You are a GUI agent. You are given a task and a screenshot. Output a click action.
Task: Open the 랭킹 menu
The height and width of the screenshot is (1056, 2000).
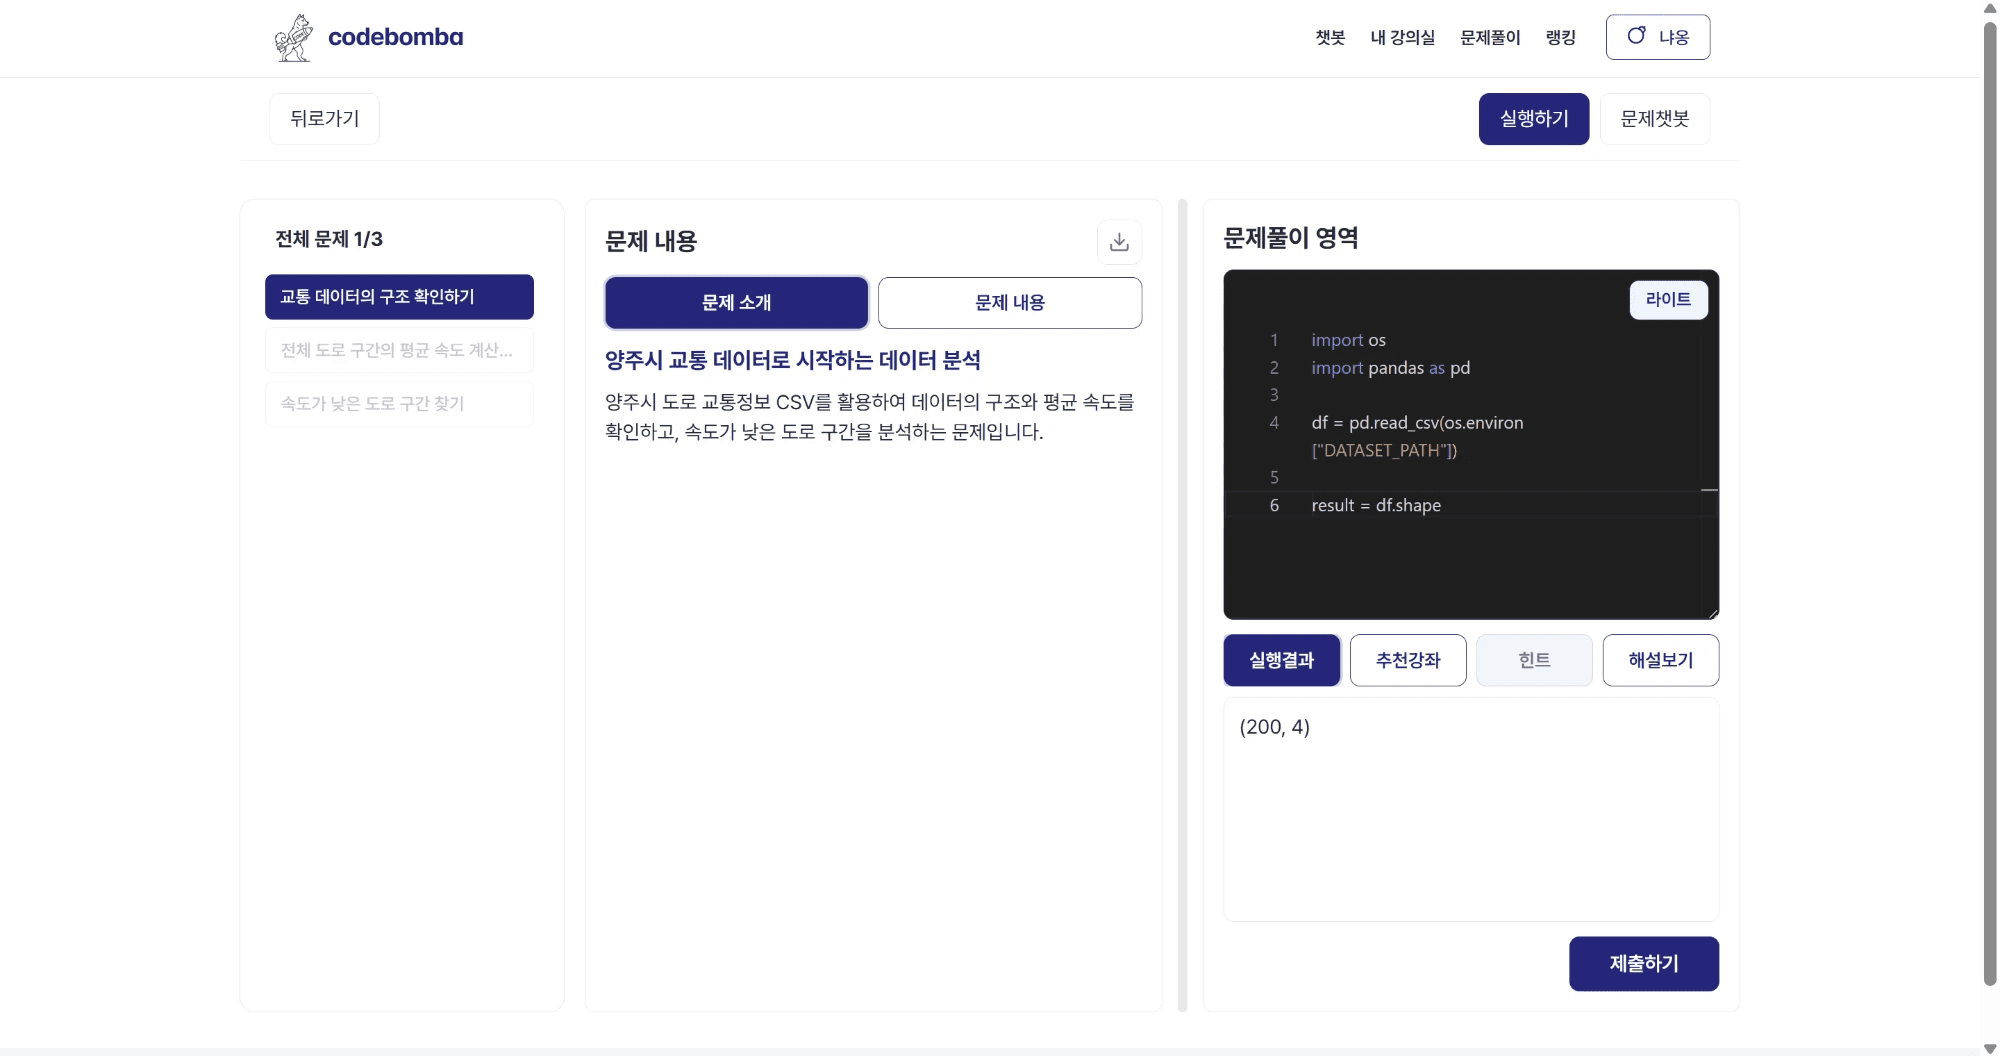click(1560, 37)
